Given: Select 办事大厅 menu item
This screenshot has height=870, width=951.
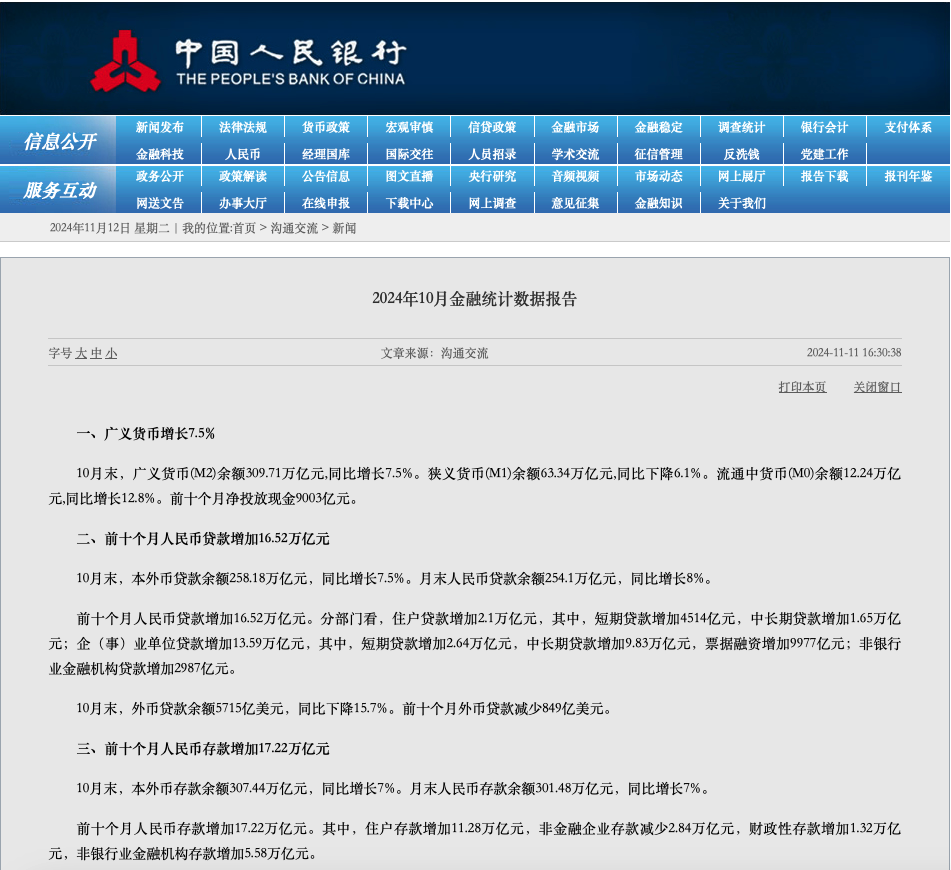Looking at the screenshot, I should 243,203.
